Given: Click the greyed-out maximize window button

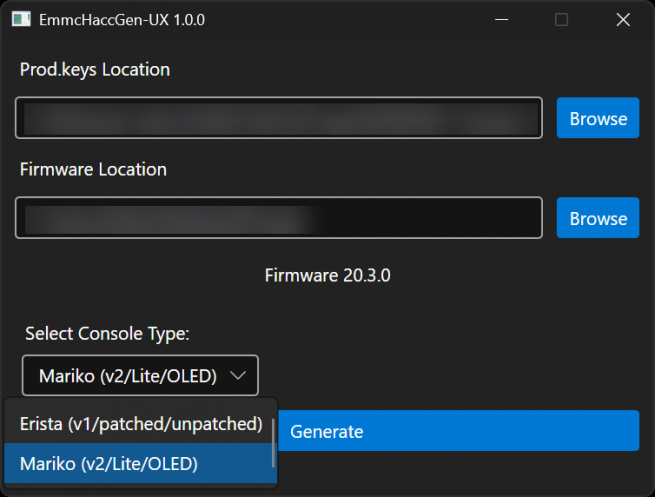Looking at the screenshot, I should [561, 19].
